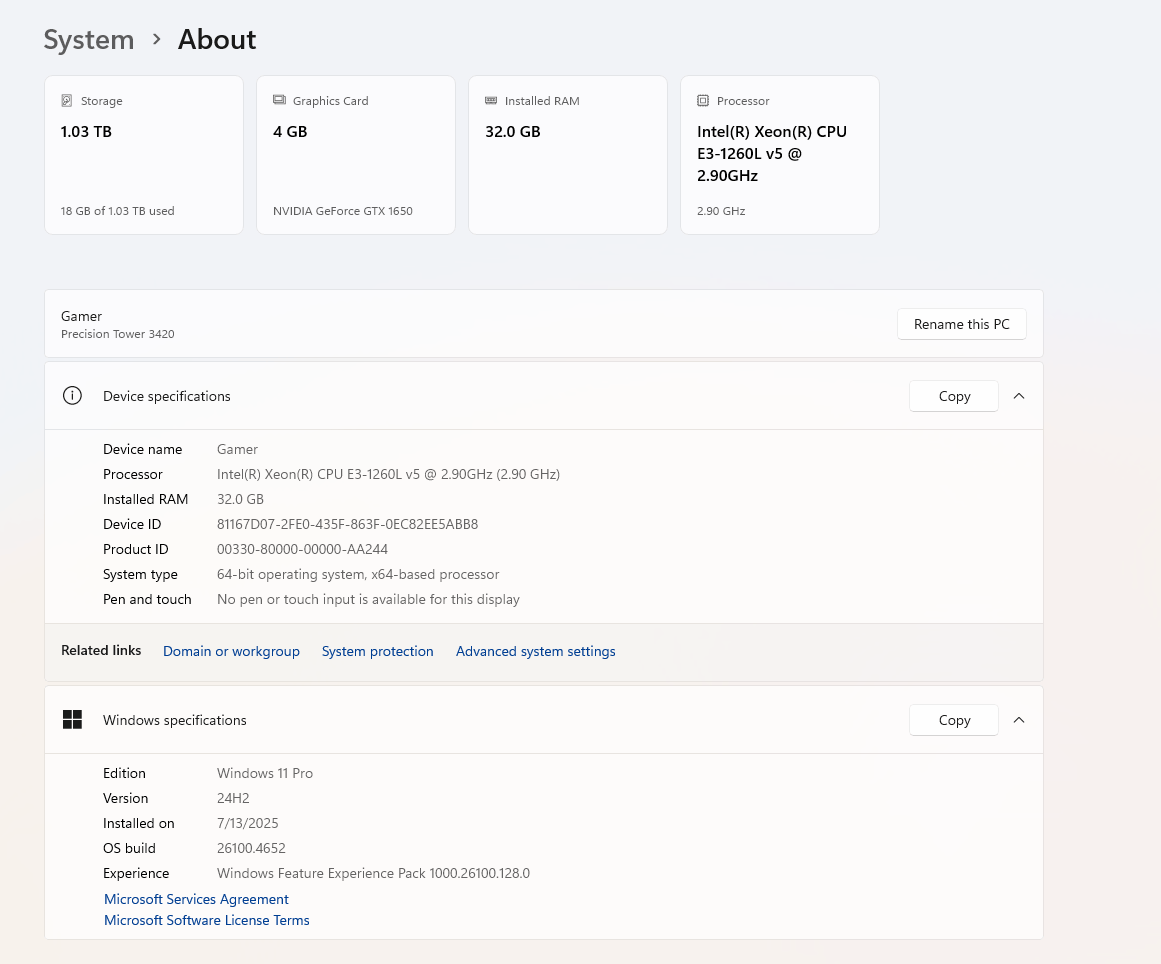Open the System protection link

[x=378, y=651]
